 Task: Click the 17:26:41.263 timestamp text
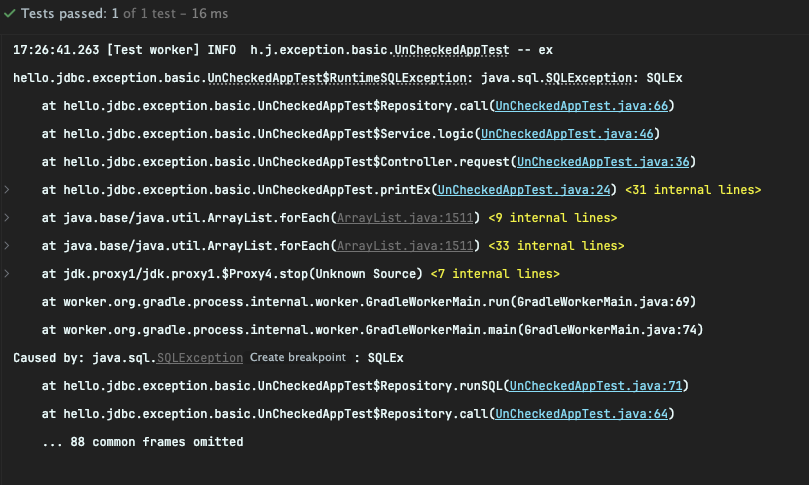click(x=56, y=50)
